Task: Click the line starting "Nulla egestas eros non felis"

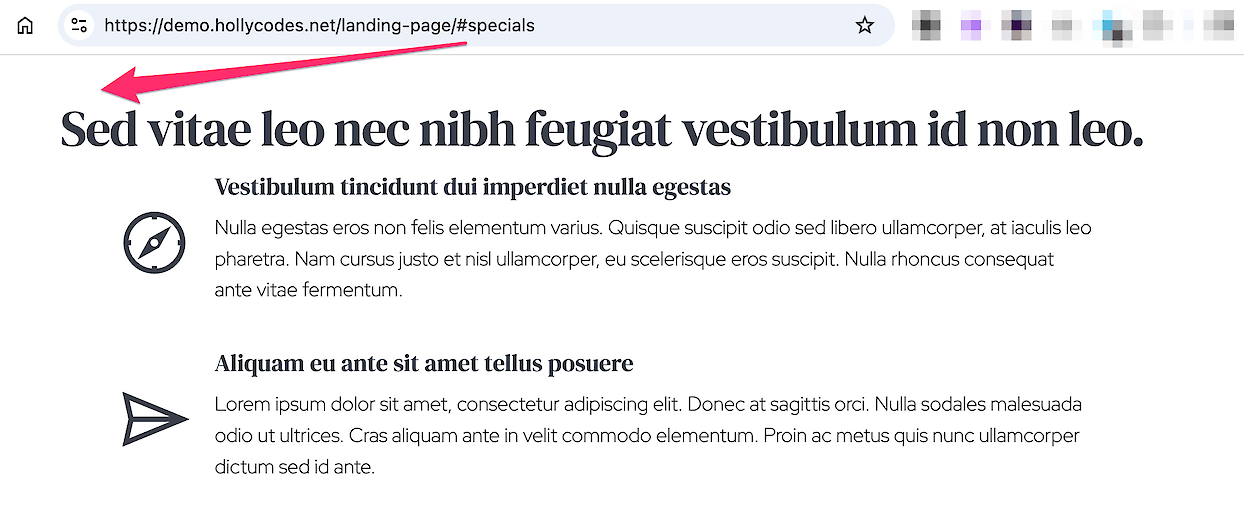Action: coord(653,228)
